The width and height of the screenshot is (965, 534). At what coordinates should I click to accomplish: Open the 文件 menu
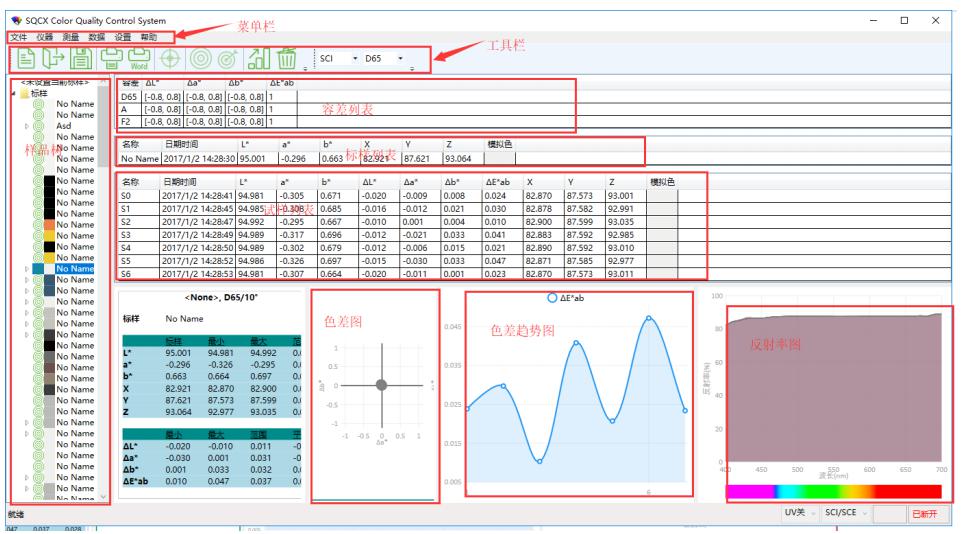click(x=18, y=36)
